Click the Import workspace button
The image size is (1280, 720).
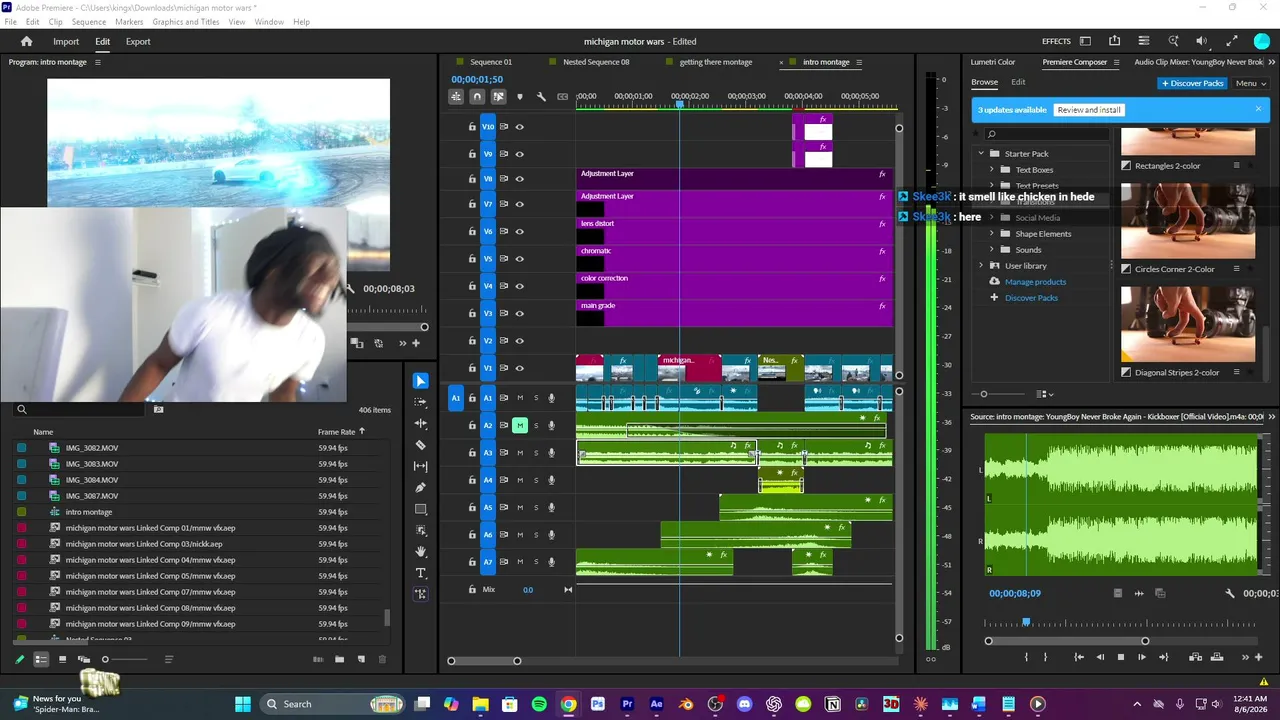coord(66,41)
